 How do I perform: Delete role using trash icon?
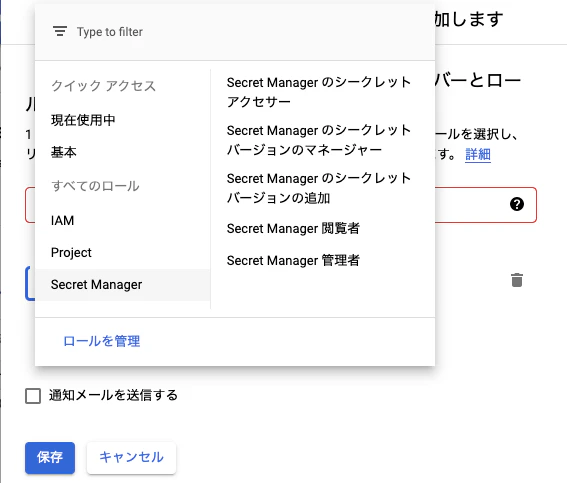coord(517,280)
